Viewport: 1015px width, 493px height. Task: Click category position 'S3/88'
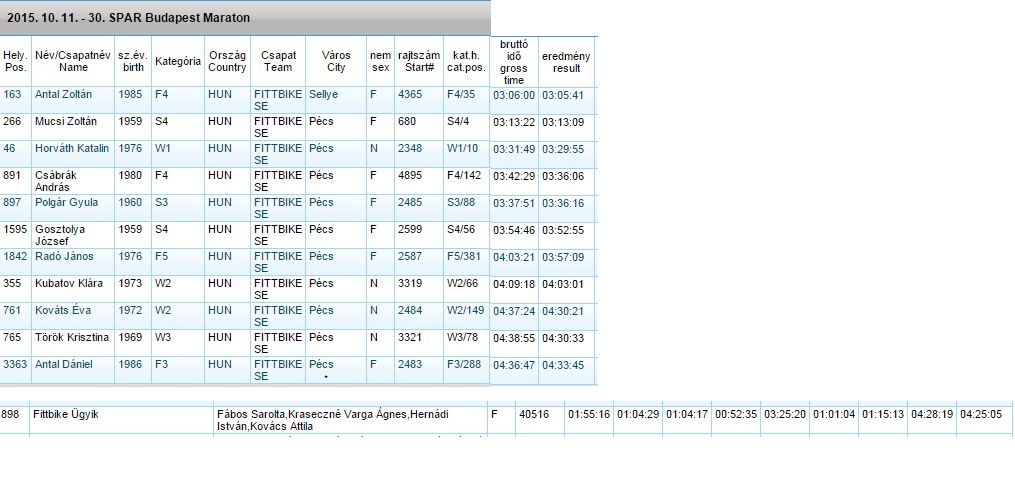(461, 203)
